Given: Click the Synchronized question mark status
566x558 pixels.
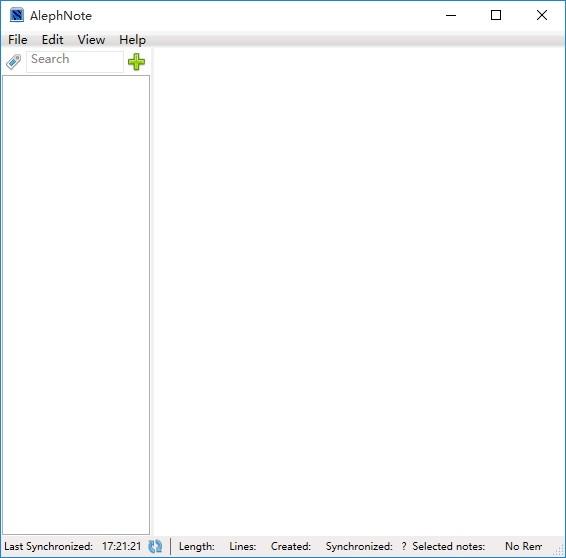Looking at the screenshot, I should click(x=404, y=546).
